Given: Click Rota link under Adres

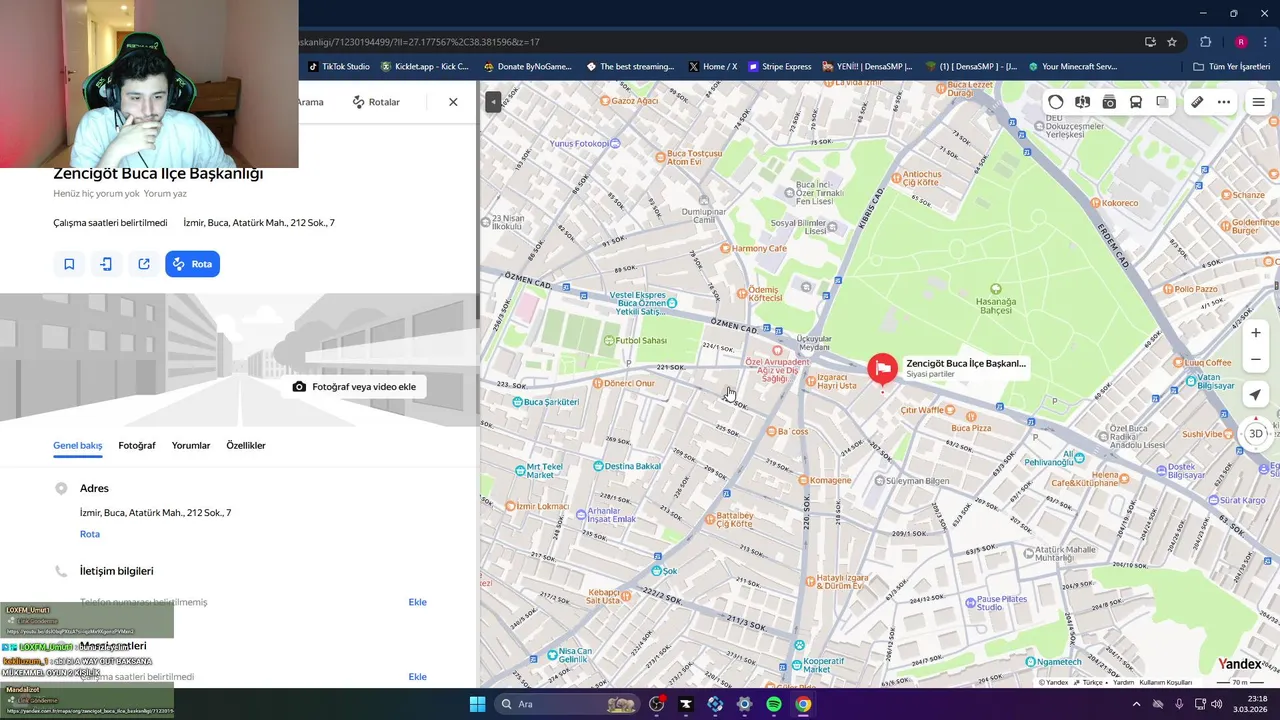Looking at the screenshot, I should pos(90,534).
